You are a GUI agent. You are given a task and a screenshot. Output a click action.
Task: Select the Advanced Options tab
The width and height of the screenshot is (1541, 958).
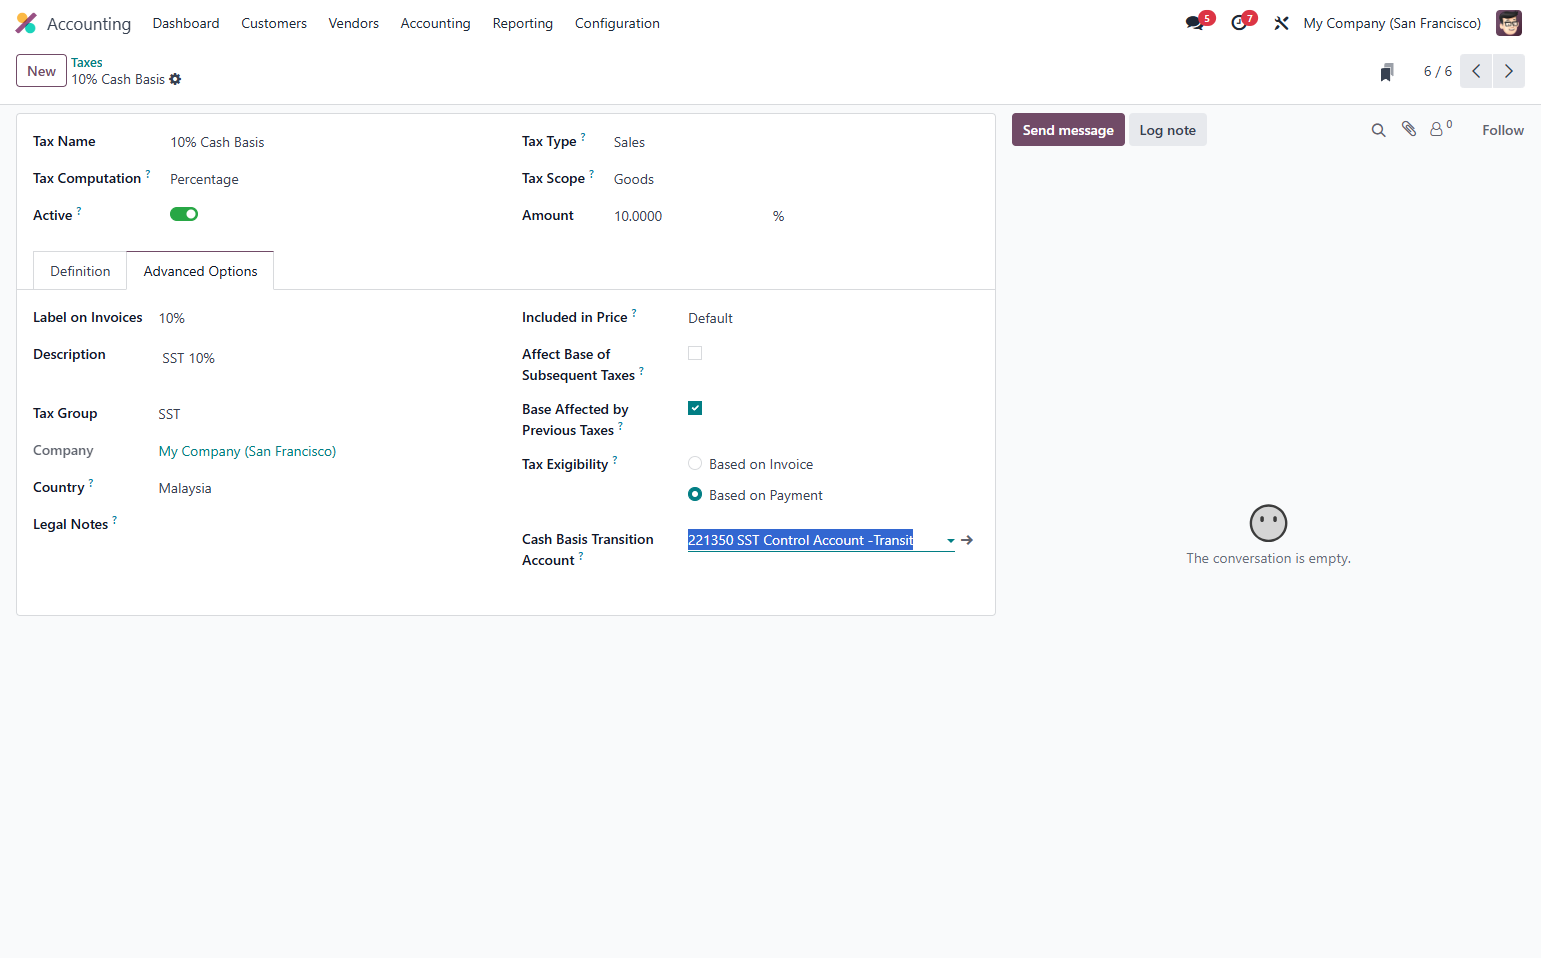click(x=200, y=271)
